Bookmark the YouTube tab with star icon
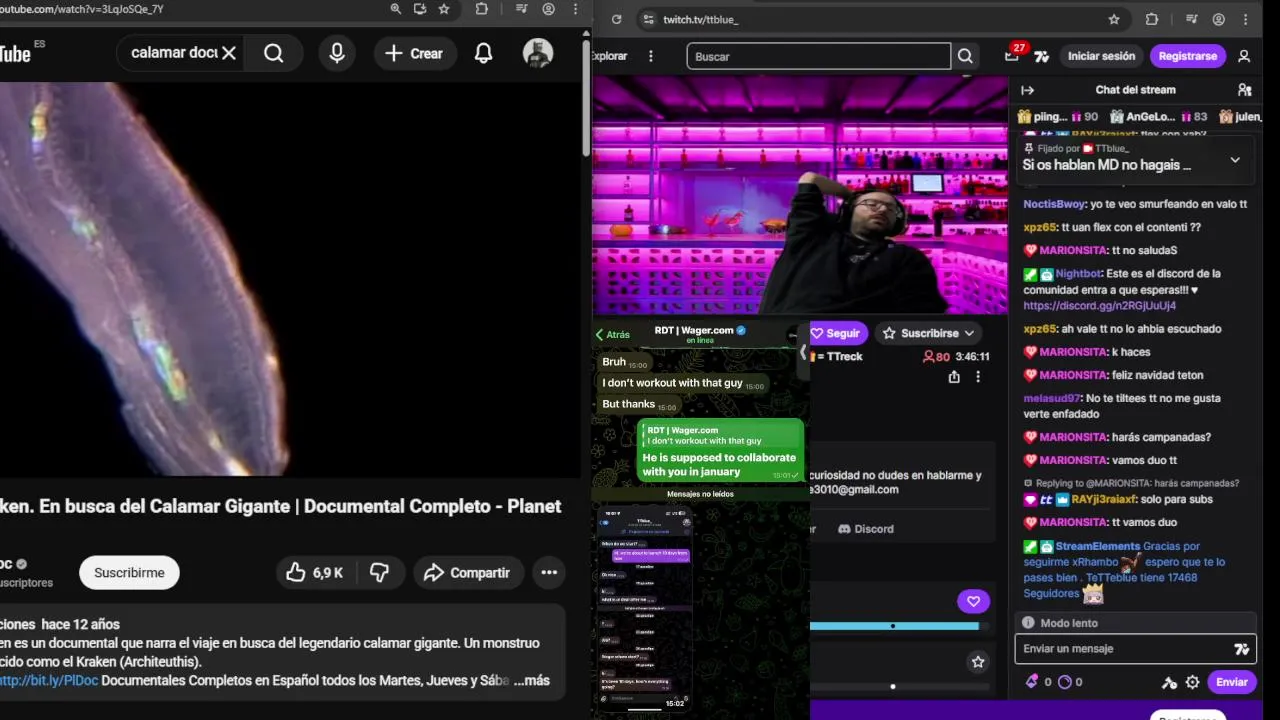Image resolution: width=1280 pixels, height=720 pixels. click(444, 9)
